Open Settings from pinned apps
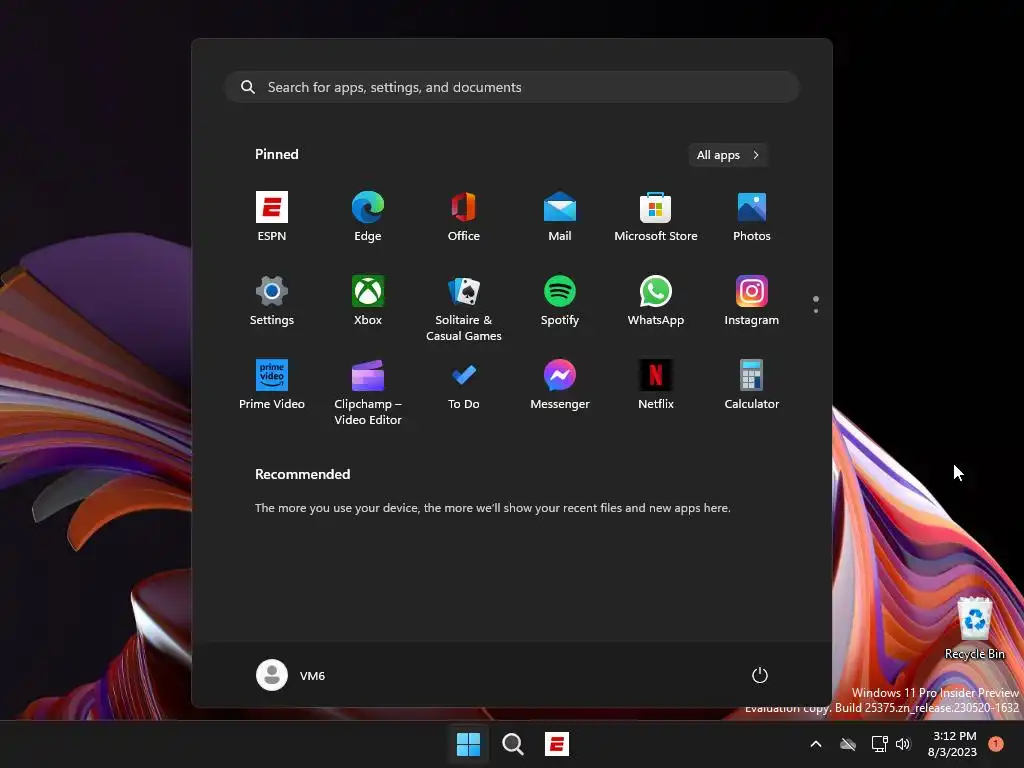Image resolution: width=1024 pixels, height=768 pixels. click(x=272, y=300)
